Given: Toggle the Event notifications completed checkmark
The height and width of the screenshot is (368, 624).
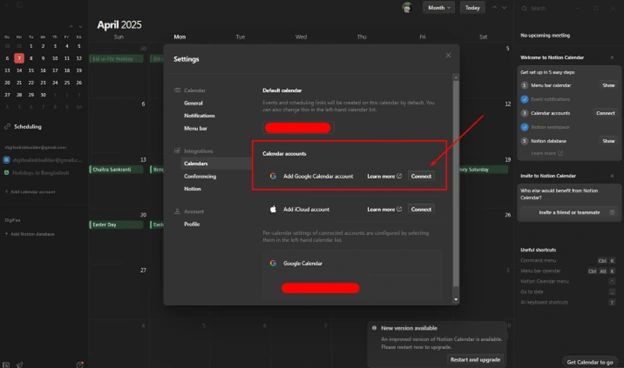Looking at the screenshot, I should 525,99.
